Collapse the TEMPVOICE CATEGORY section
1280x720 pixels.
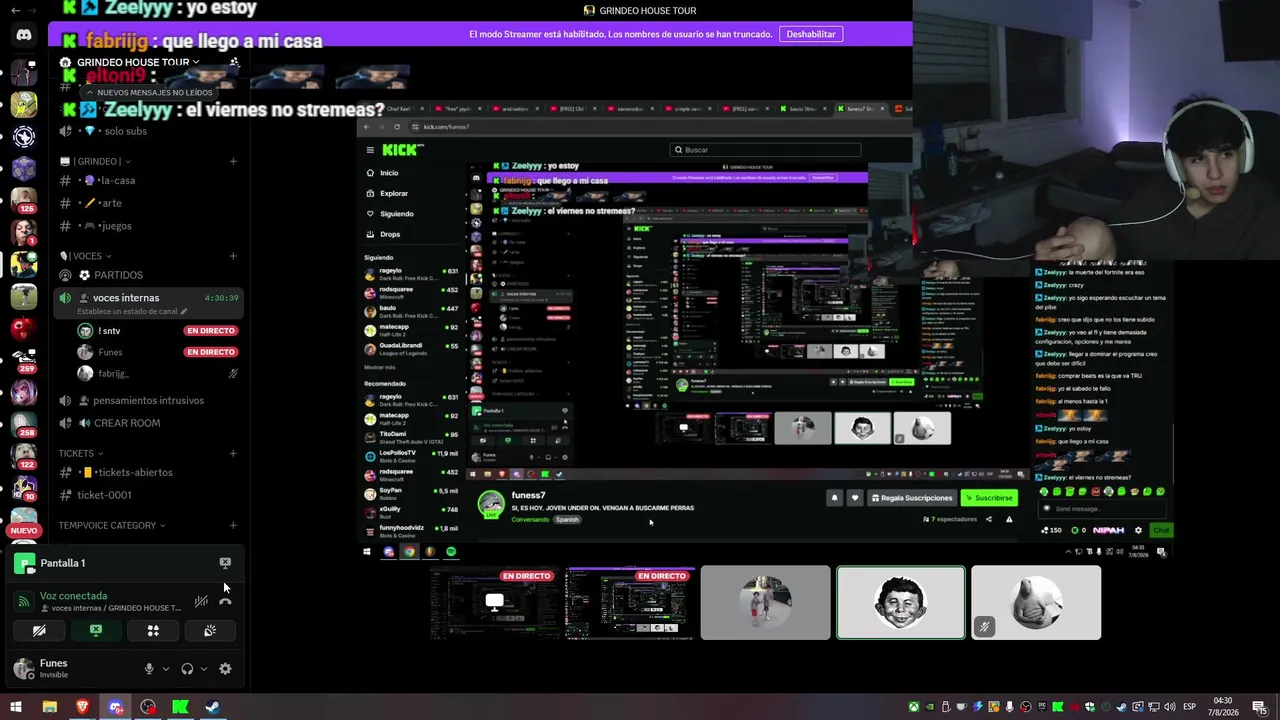[x=112, y=526]
